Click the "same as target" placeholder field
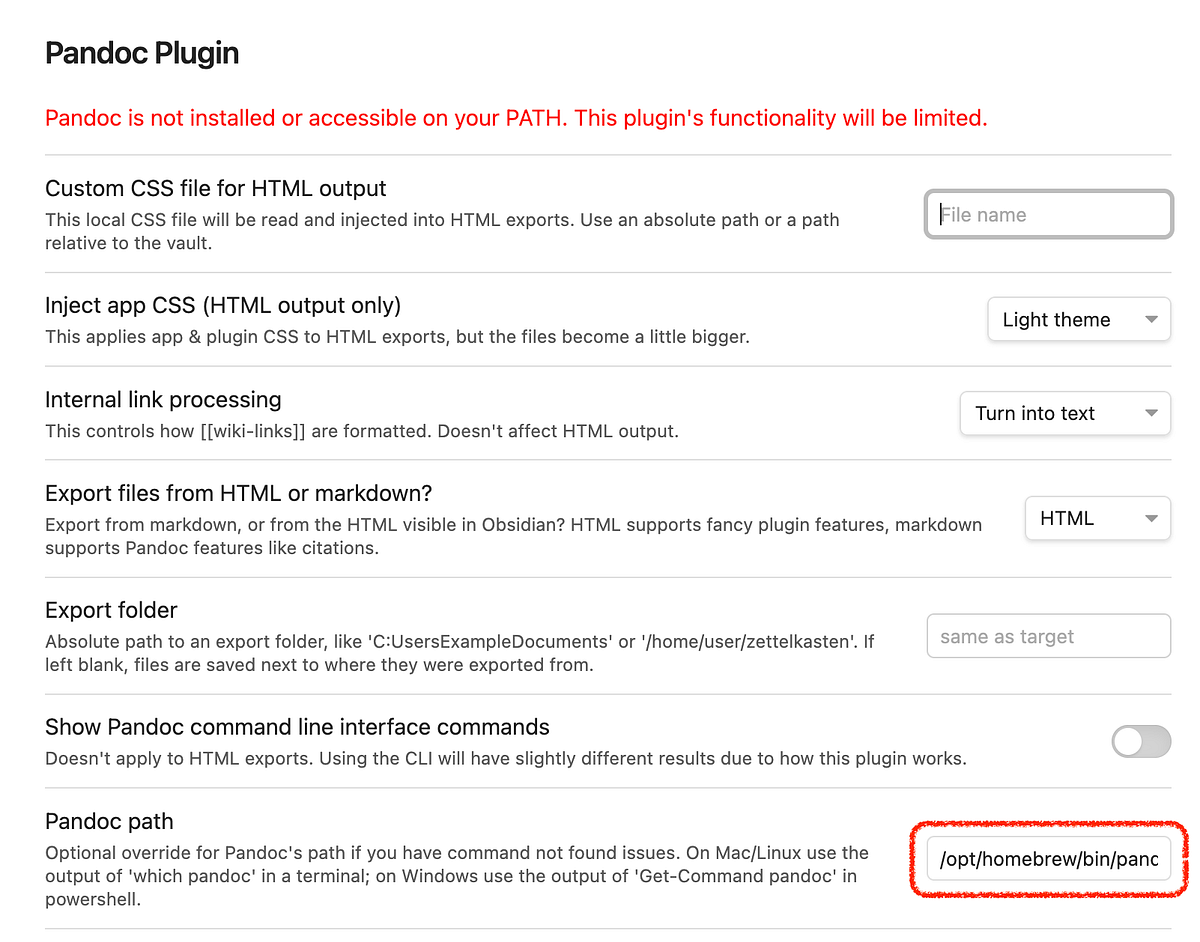 (x=1048, y=636)
